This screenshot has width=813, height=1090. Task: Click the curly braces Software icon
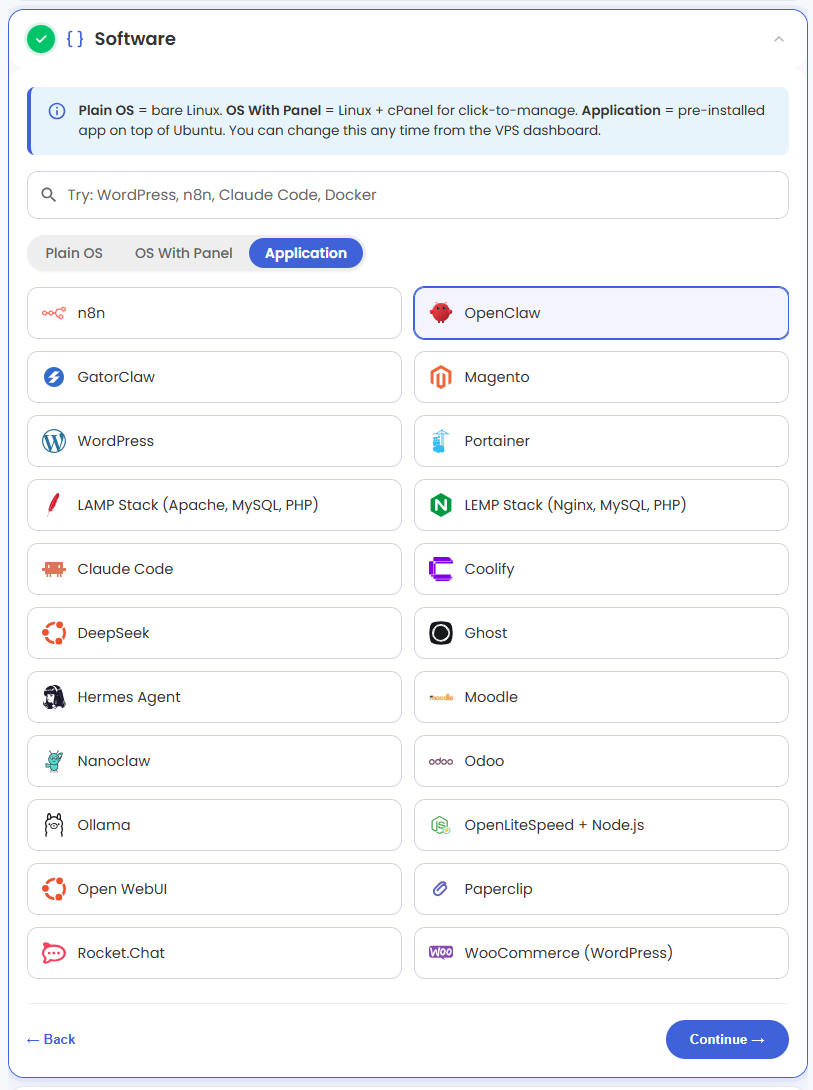tap(75, 39)
